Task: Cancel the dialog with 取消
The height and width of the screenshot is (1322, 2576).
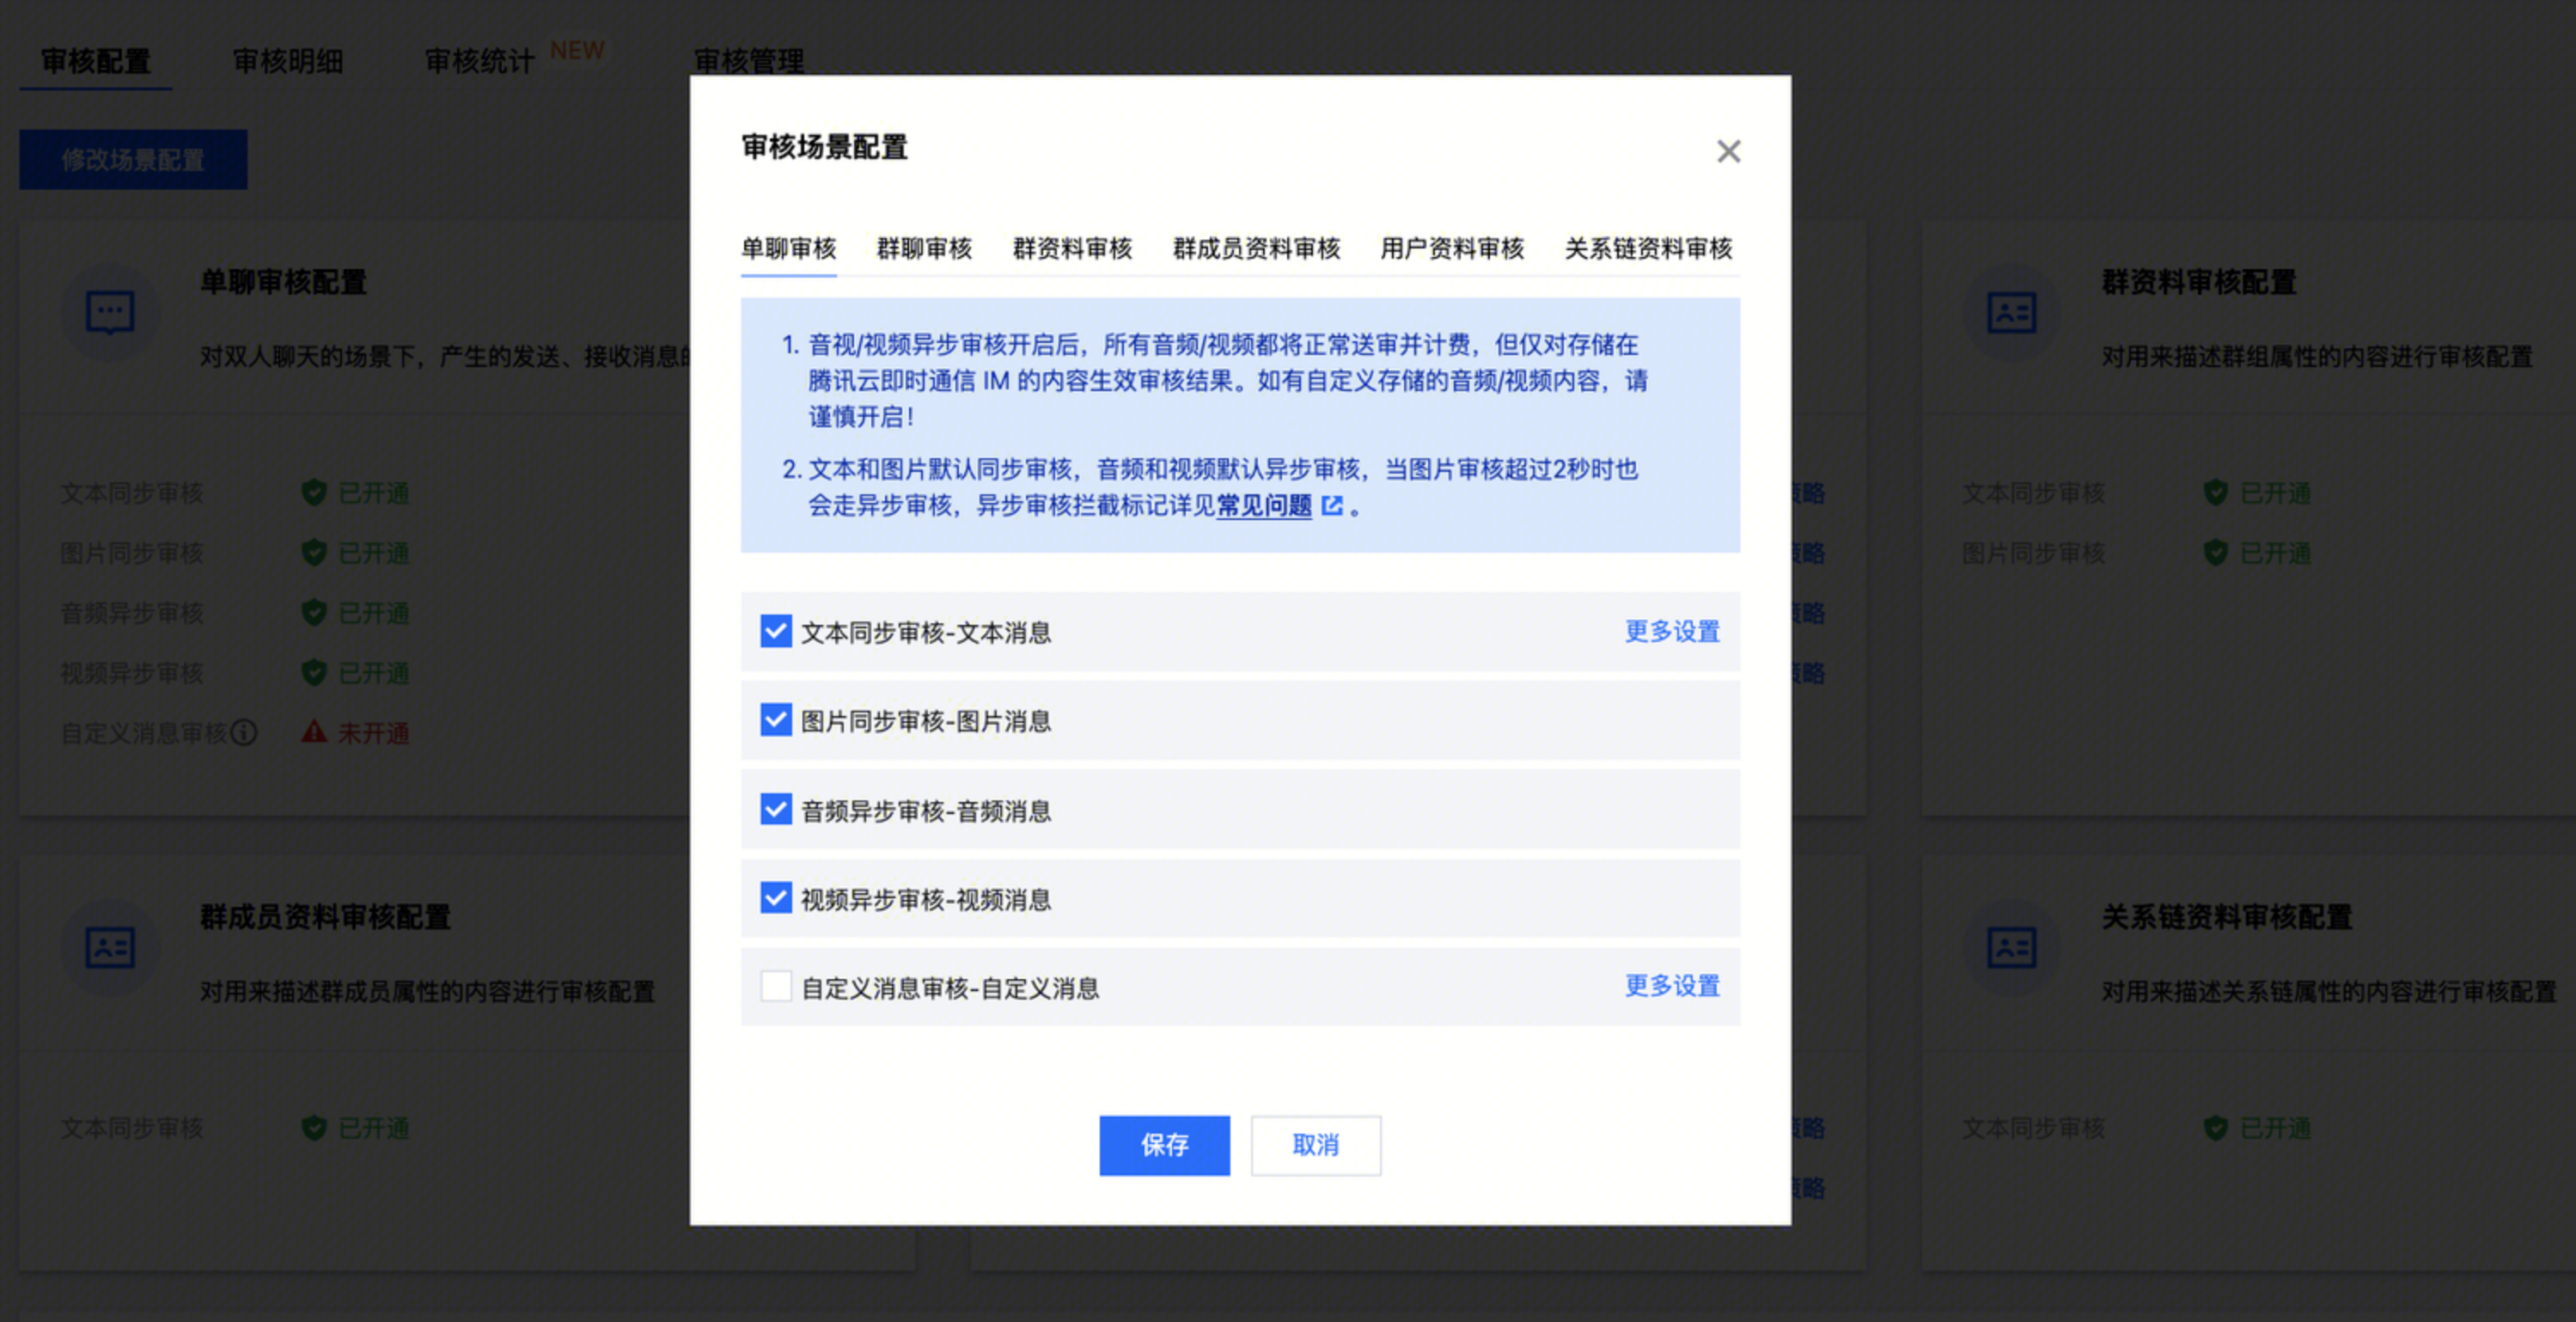Action: (x=1315, y=1145)
